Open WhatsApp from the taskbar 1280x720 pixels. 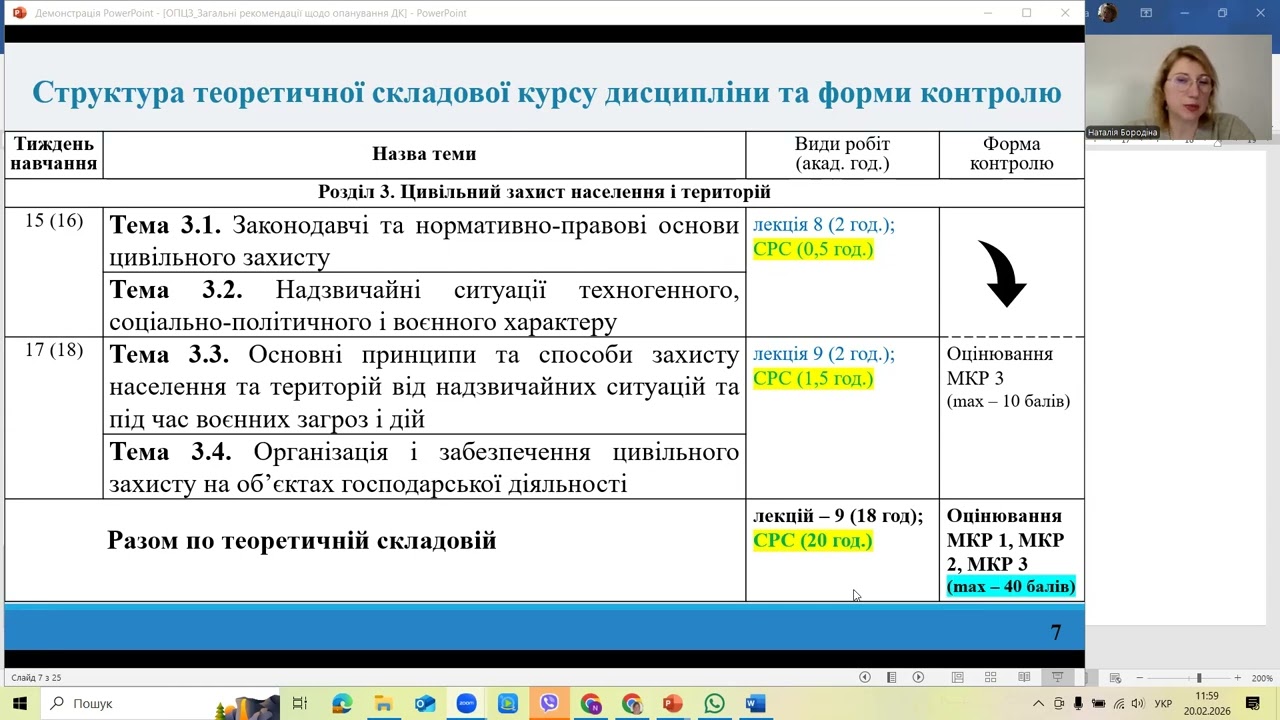pyautogui.click(x=714, y=704)
